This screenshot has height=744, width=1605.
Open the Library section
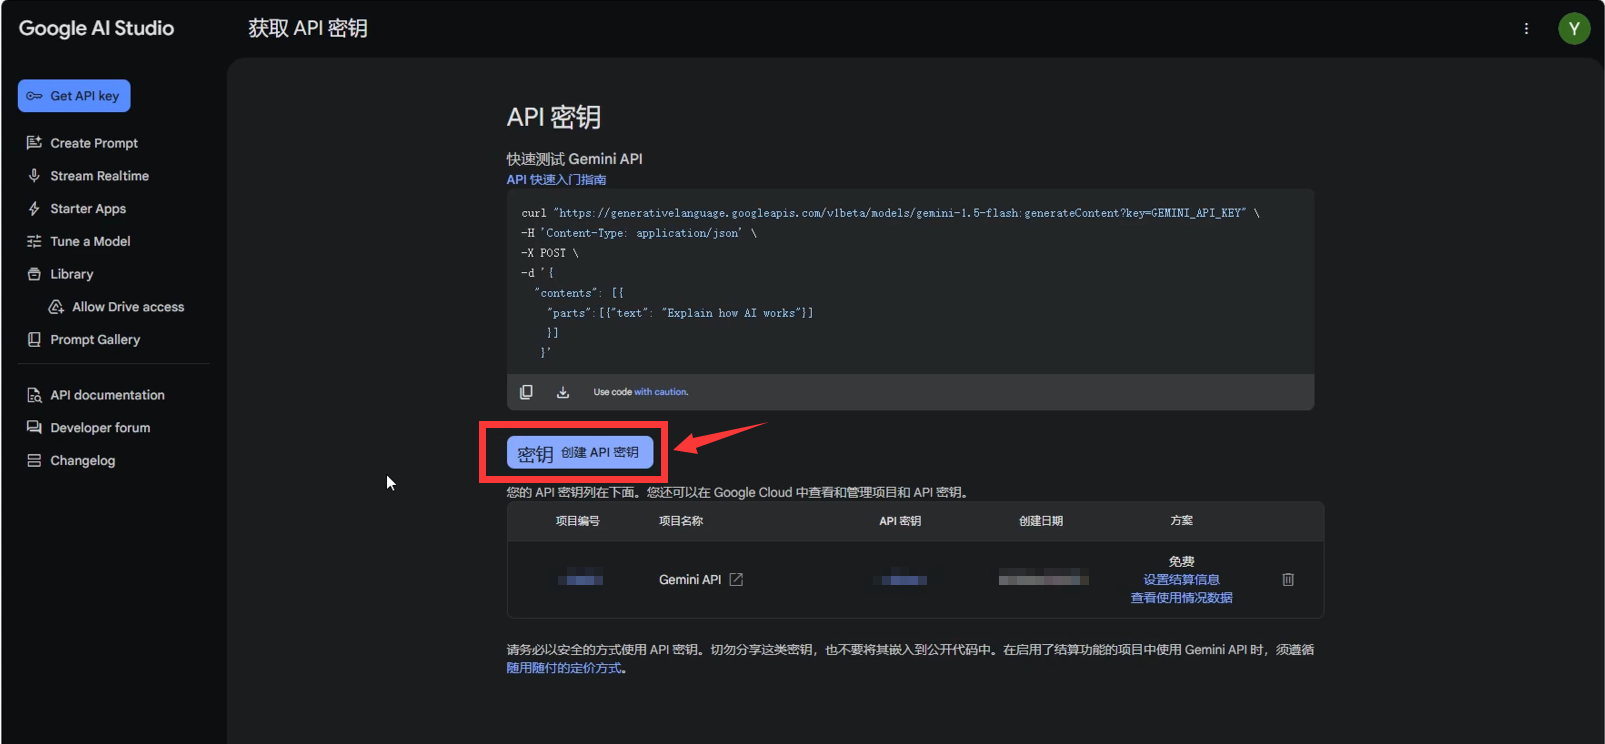[x=71, y=274]
